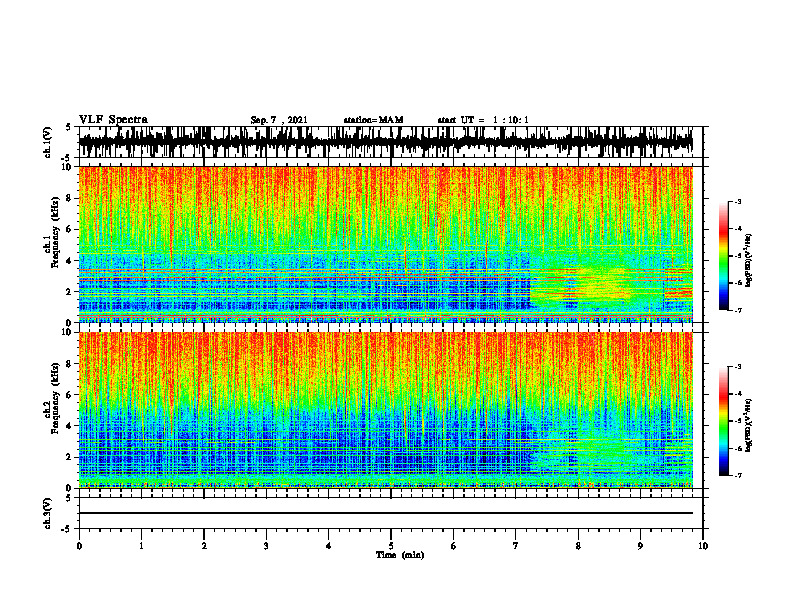Click the "Sep. 7, 2021" date label
The height and width of the screenshot is (612, 792).
tap(279, 120)
